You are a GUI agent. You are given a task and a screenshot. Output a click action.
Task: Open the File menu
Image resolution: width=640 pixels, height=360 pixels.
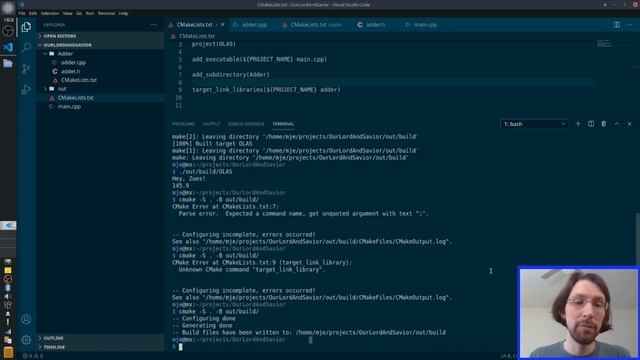click(x=22, y=13)
